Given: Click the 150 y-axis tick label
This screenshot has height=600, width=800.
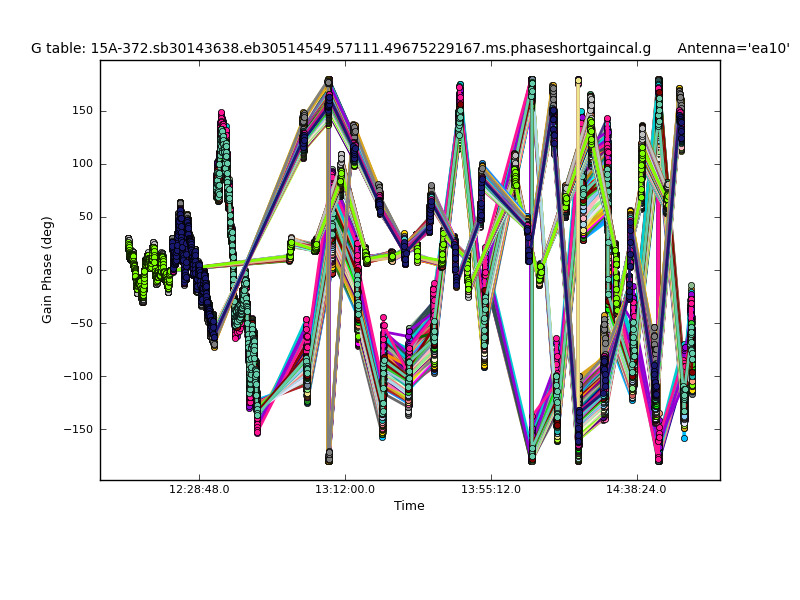Looking at the screenshot, I should pyautogui.click(x=82, y=111).
